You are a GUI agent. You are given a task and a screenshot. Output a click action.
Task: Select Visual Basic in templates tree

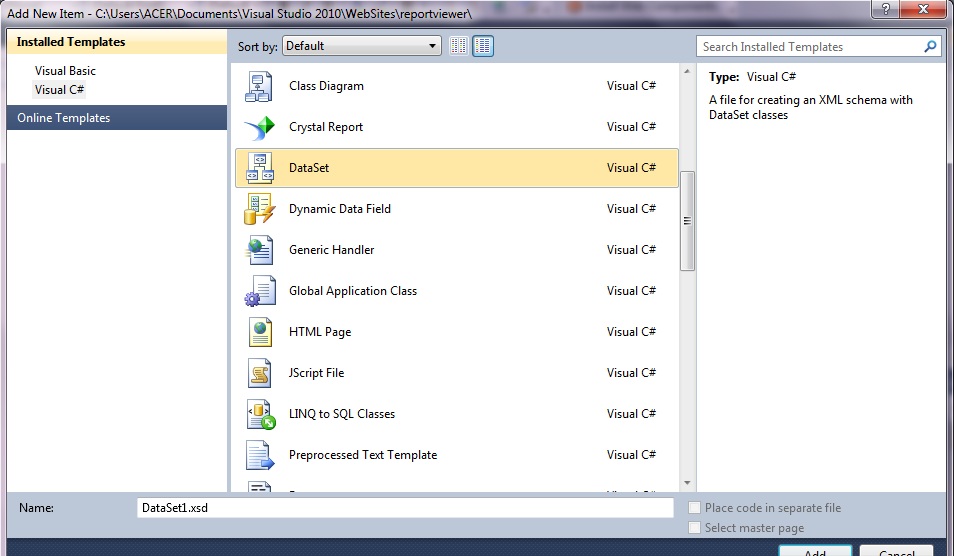click(65, 71)
